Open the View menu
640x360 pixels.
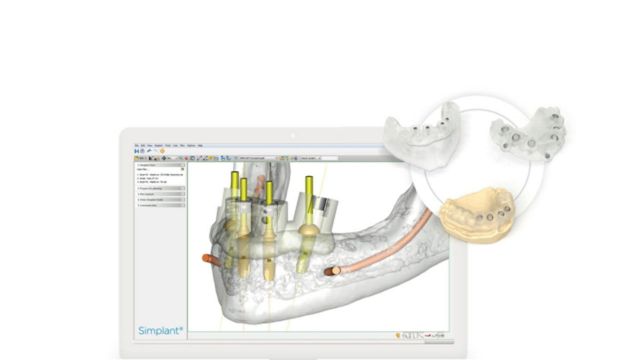point(149,145)
